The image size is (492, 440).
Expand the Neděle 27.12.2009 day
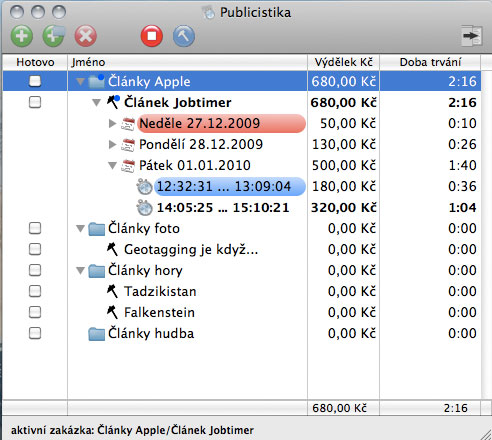coord(113,123)
